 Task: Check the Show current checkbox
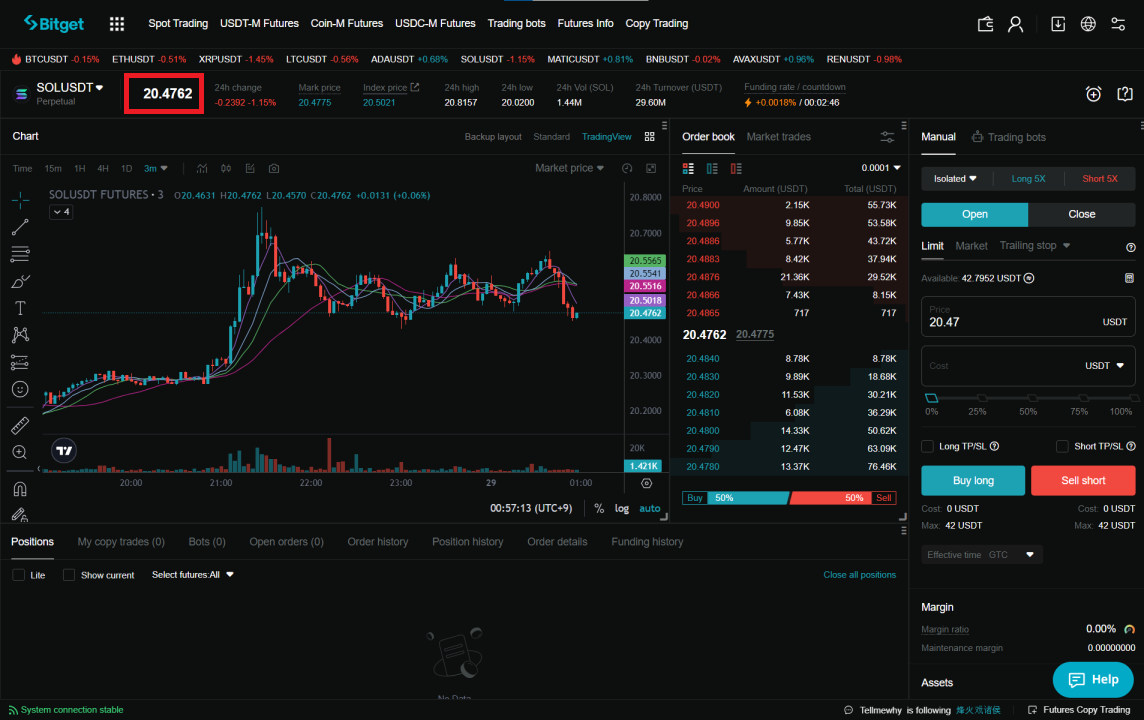69,575
